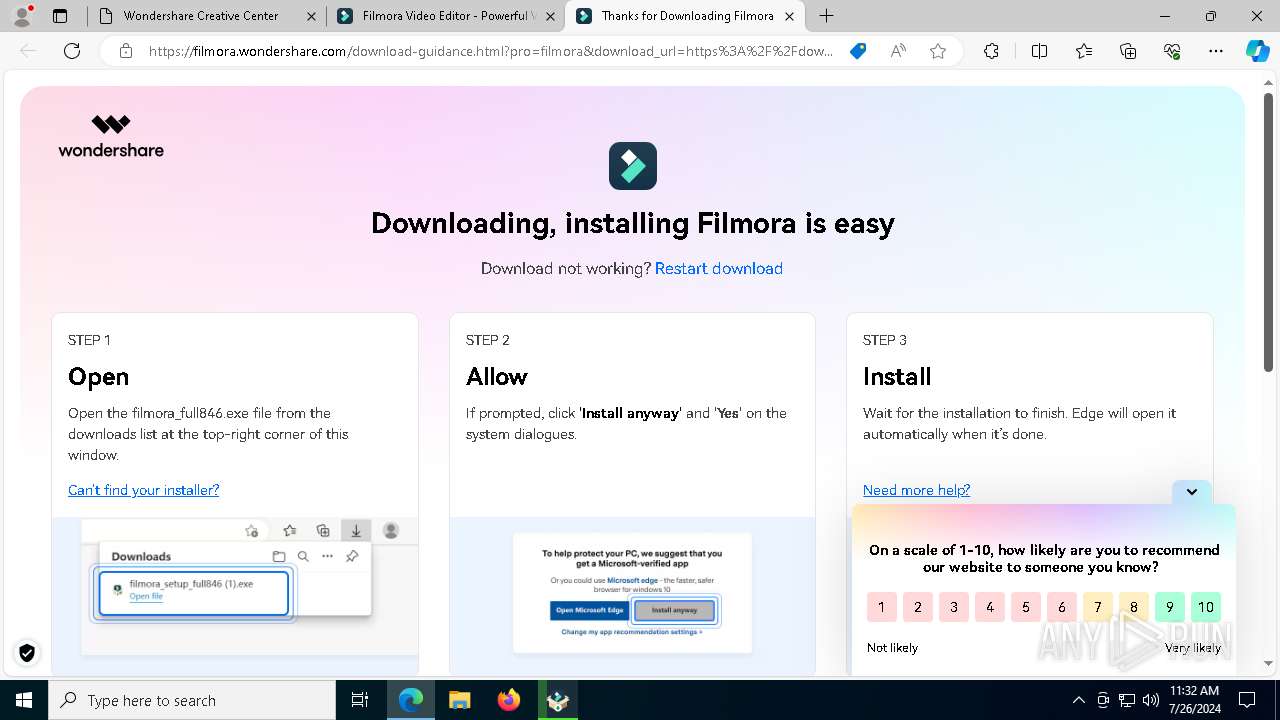The height and width of the screenshot is (720, 1280).
Task: Open the Edge profile icon
Action: (22, 16)
